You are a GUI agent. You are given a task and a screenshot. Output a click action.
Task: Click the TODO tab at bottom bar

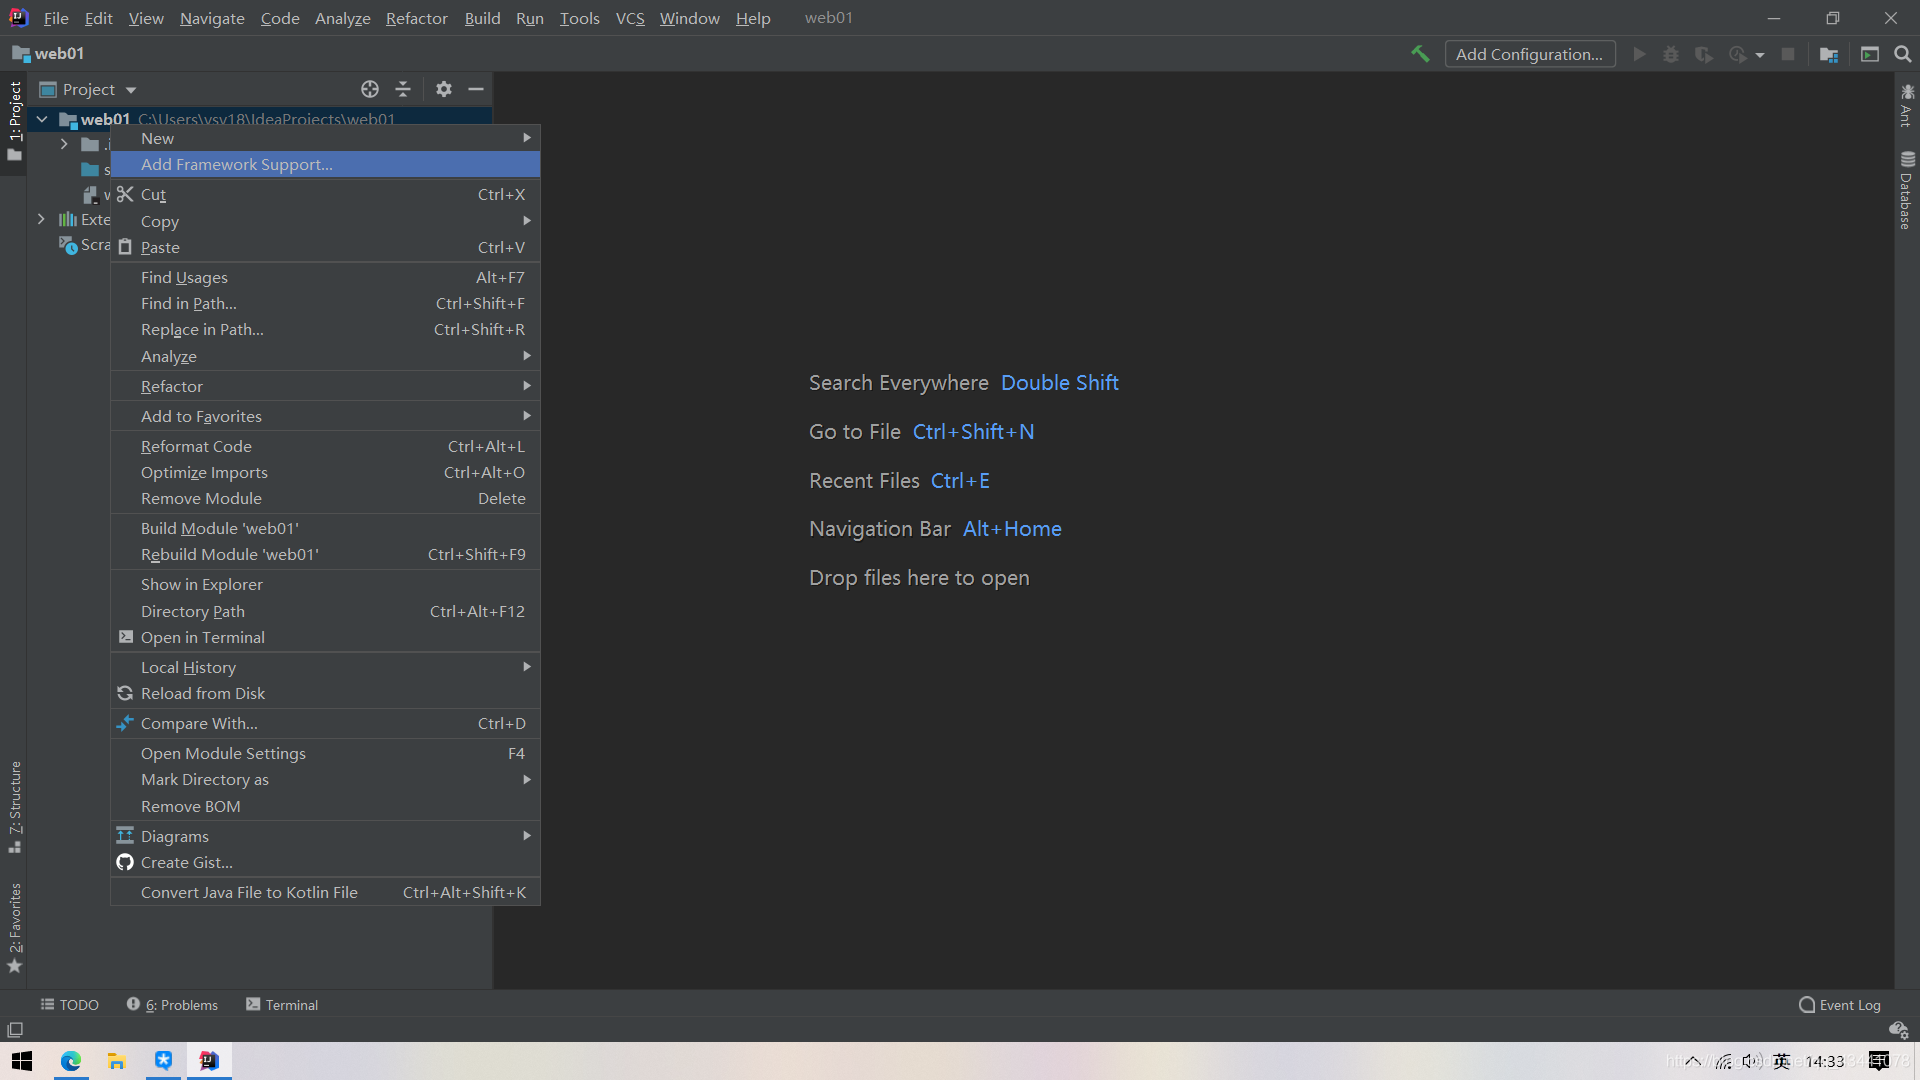[70, 1005]
